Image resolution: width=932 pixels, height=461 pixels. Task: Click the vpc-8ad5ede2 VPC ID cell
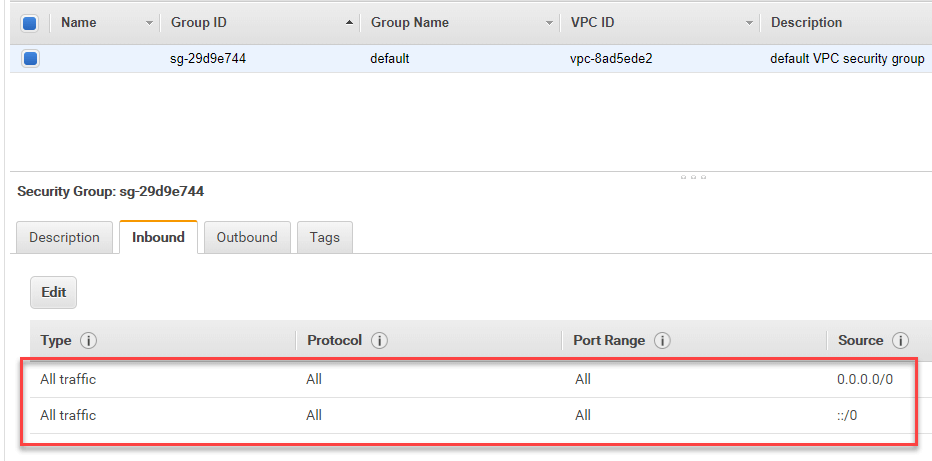click(611, 59)
